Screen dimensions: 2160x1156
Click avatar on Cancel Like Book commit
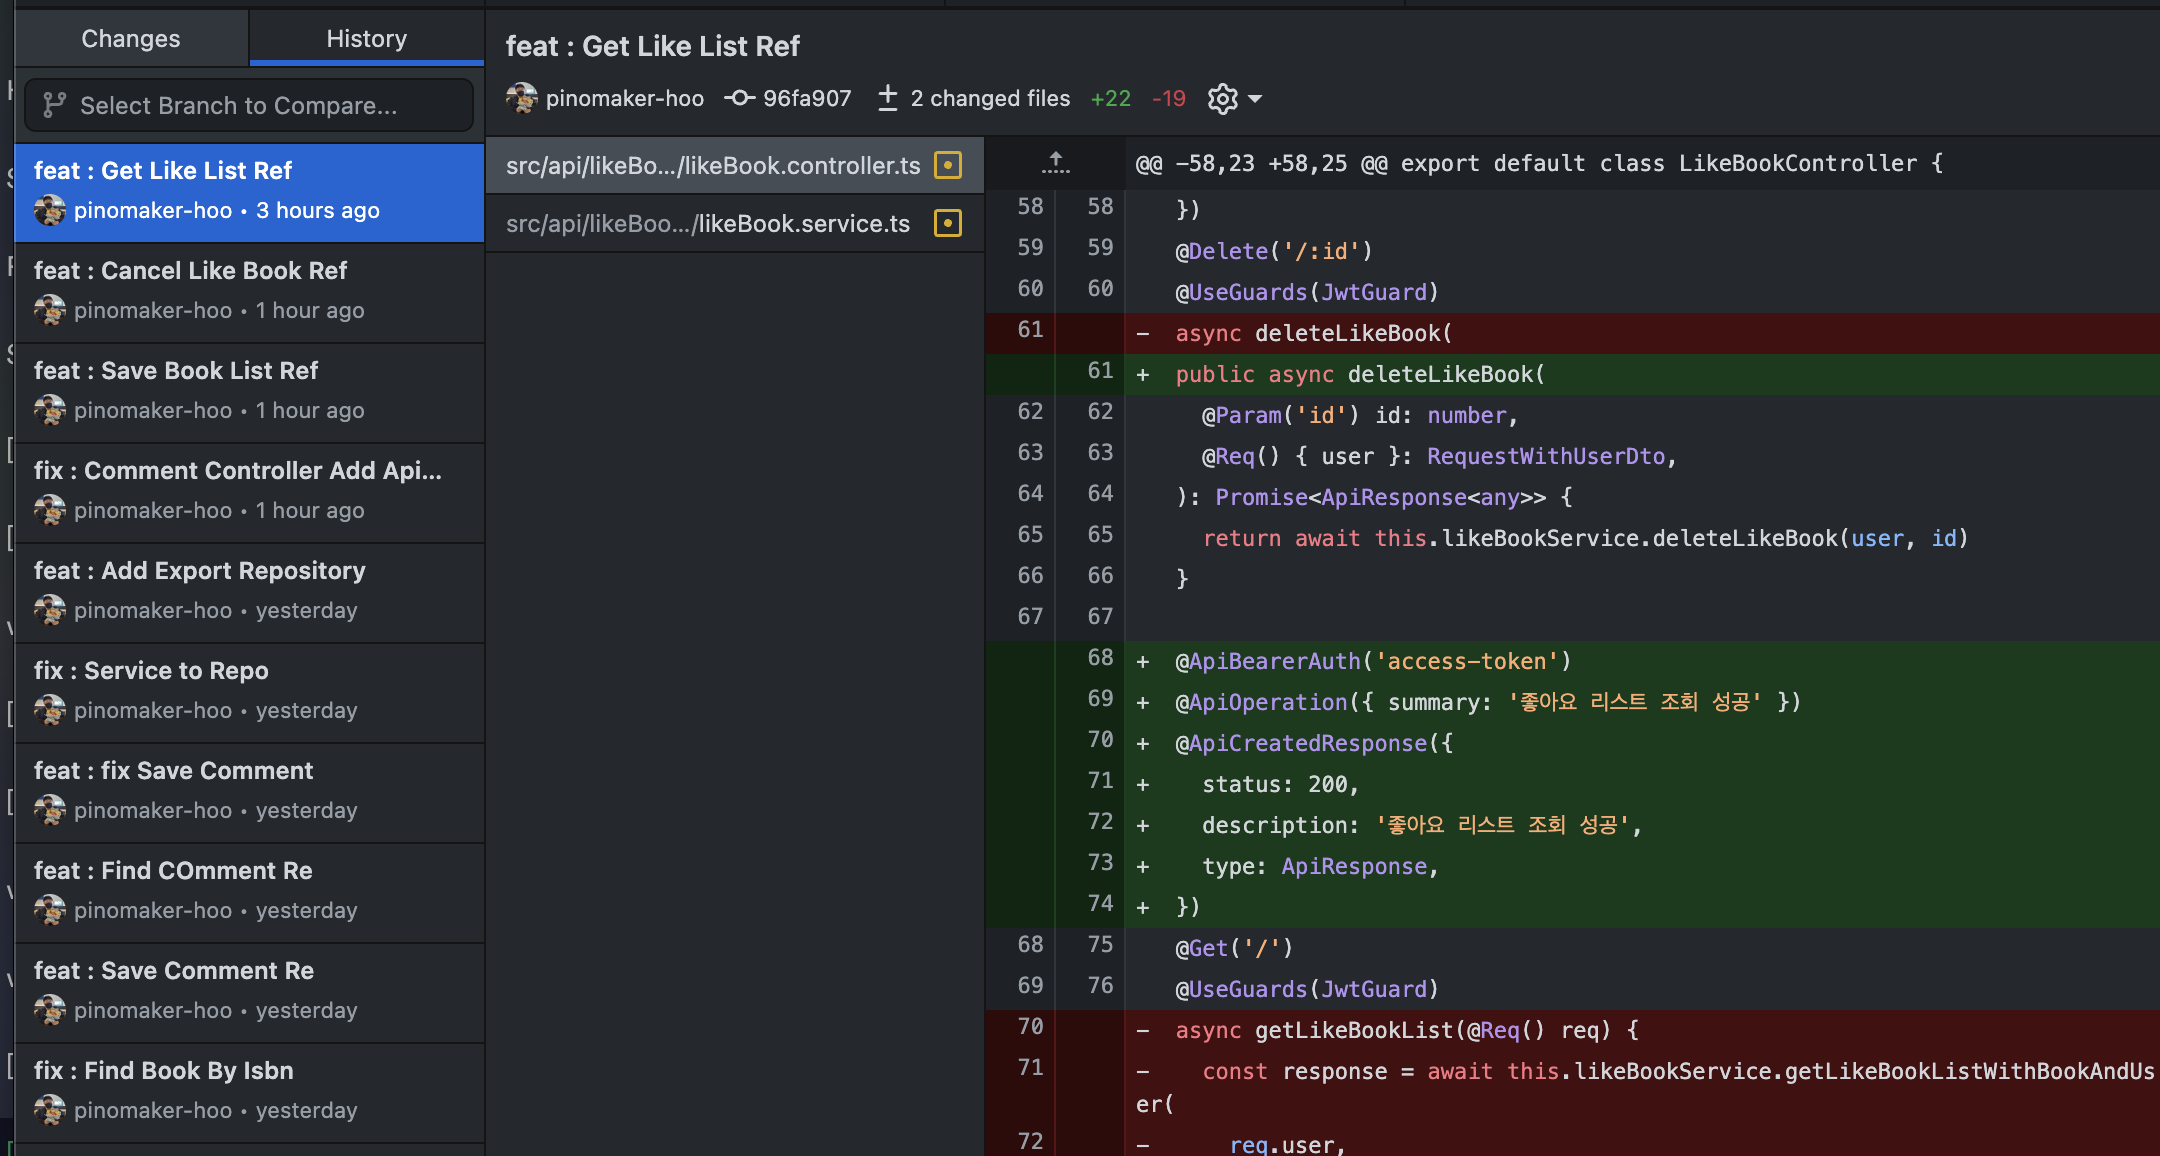click(50, 310)
